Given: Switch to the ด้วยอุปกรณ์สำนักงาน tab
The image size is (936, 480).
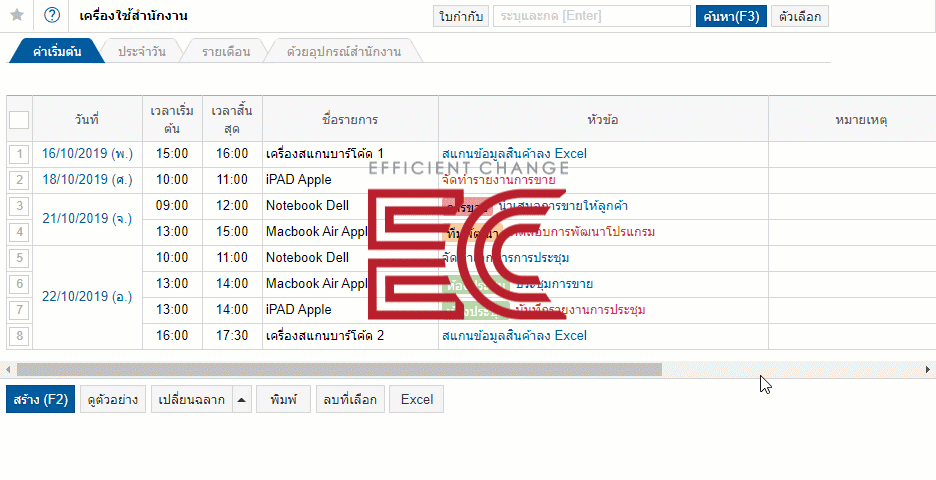Looking at the screenshot, I should point(343,51).
